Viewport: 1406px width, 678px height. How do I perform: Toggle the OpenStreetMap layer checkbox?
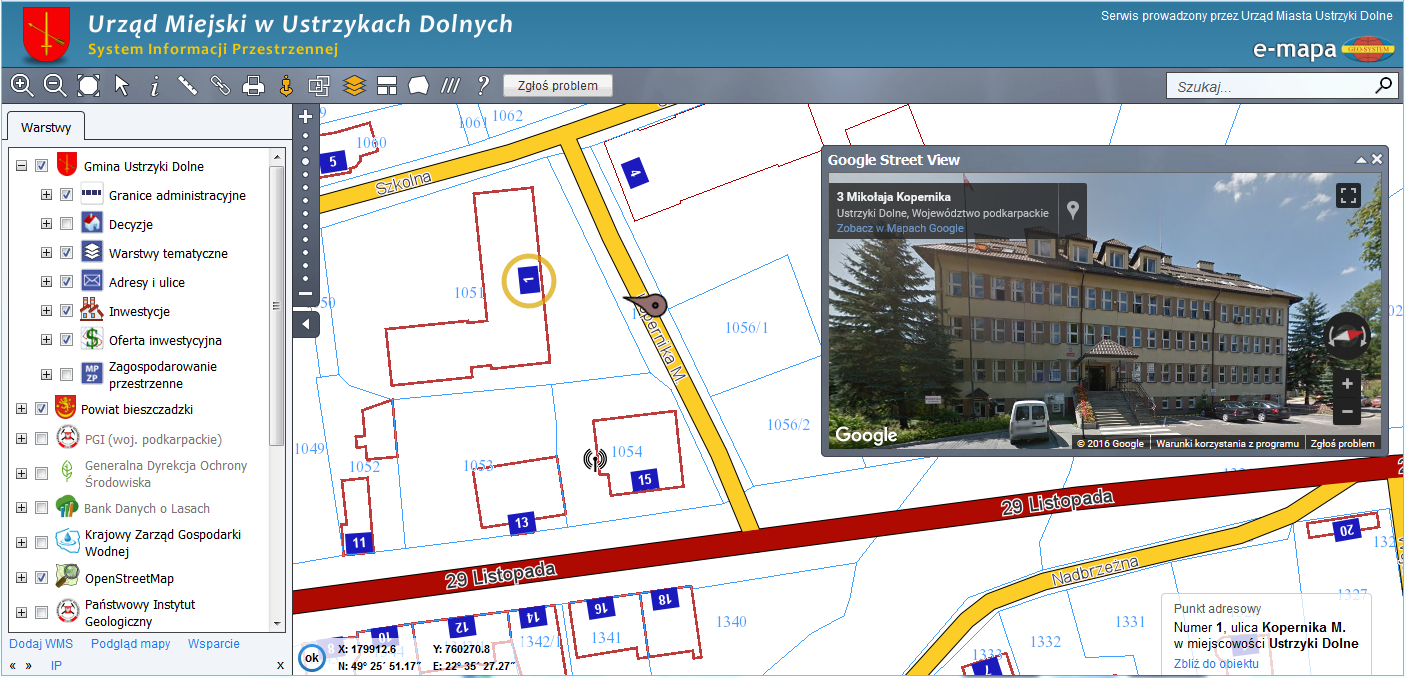[x=41, y=578]
